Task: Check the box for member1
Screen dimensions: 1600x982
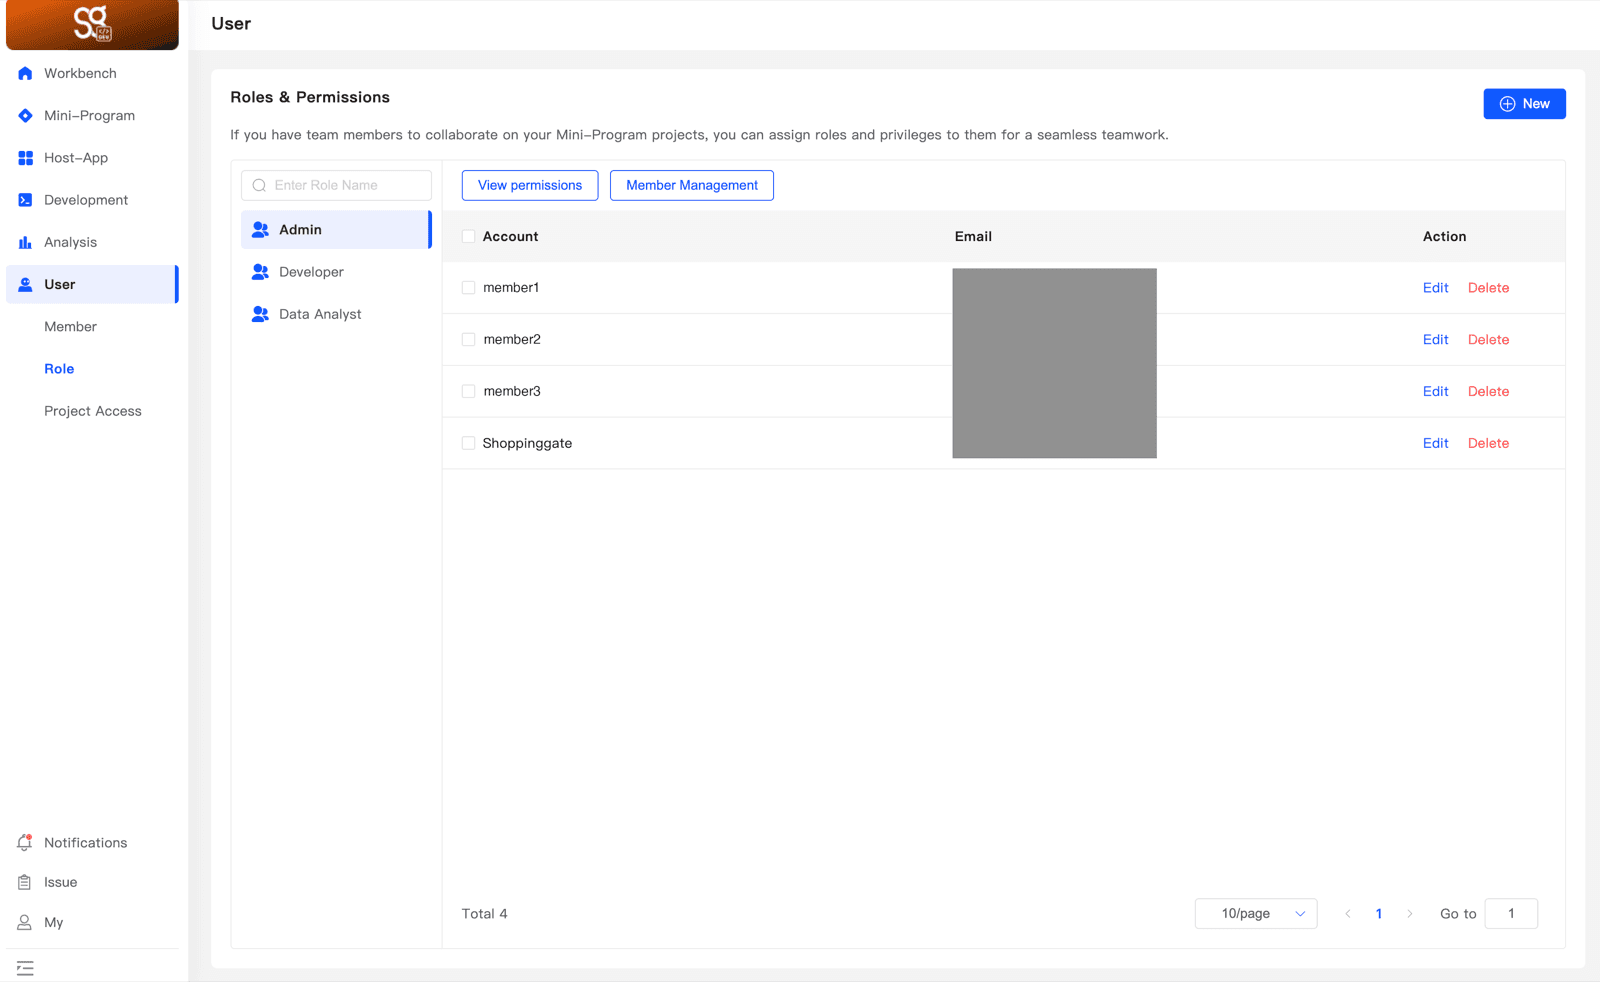Action: point(468,287)
